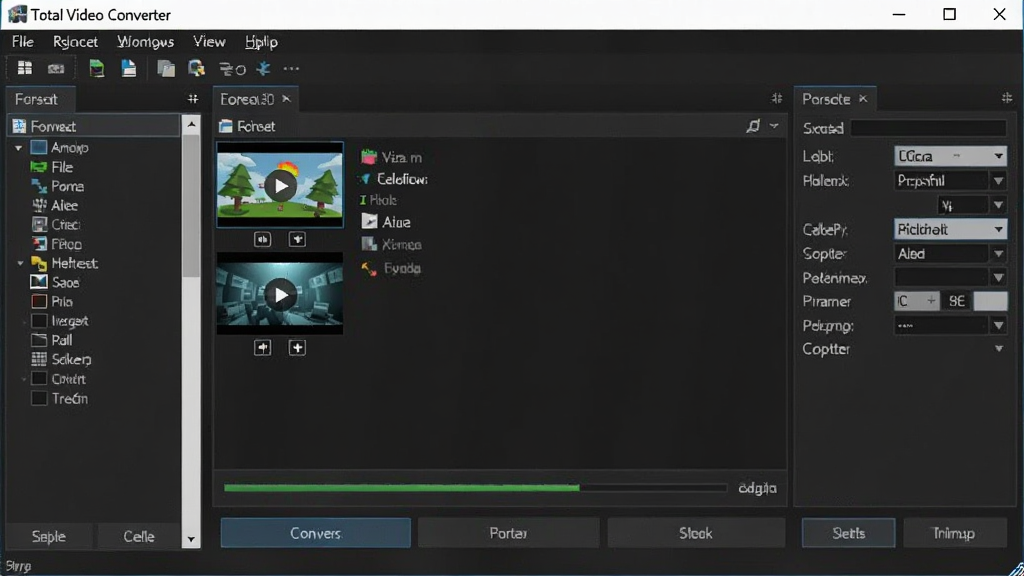
Task: Click the Celle button
Action: 138,536
